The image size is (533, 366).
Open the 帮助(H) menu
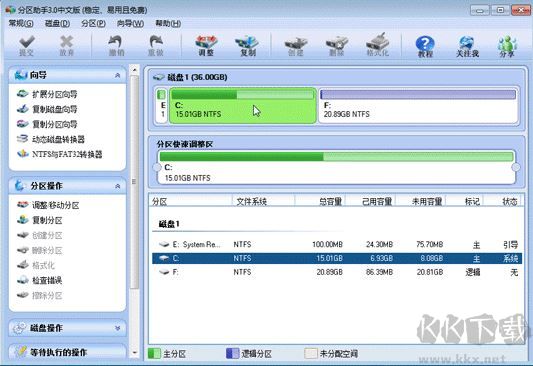click(x=168, y=23)
